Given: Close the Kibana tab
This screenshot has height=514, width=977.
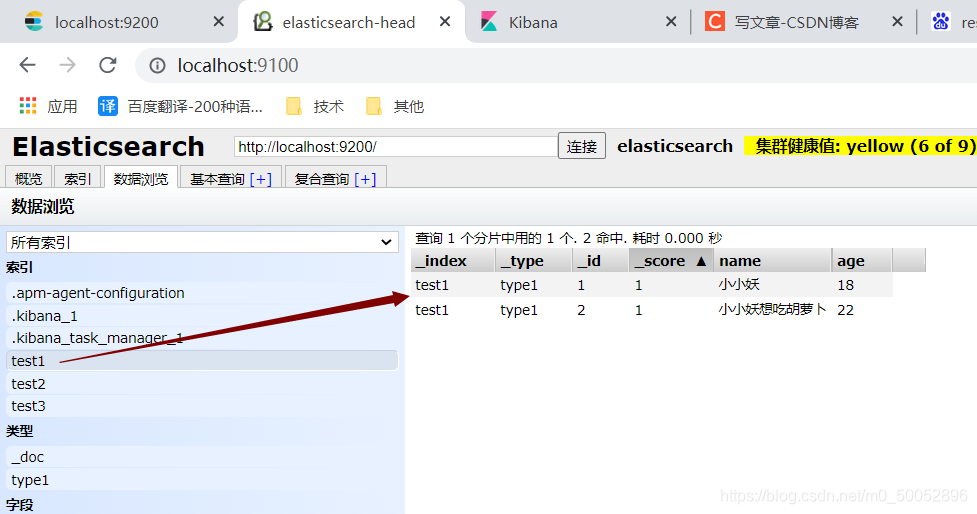Looking at the screenshot, I should click(671, 22).
